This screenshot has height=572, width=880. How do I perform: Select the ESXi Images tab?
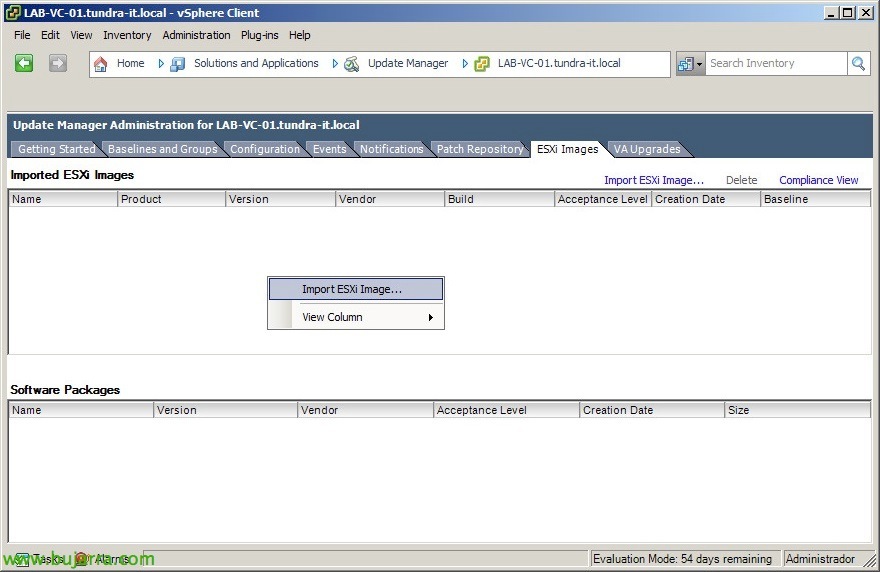(x=567, y=149)
